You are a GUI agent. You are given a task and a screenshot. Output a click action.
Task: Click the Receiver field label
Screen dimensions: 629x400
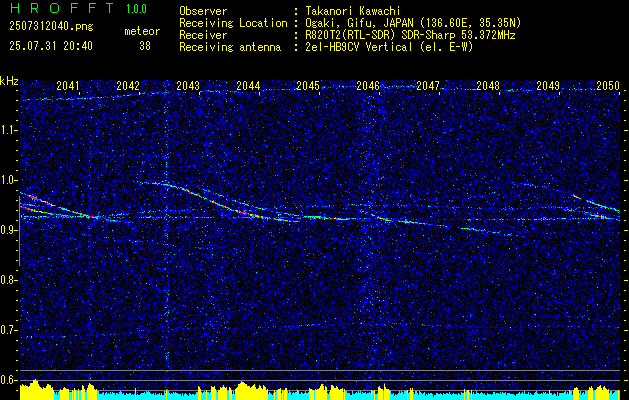203,35
